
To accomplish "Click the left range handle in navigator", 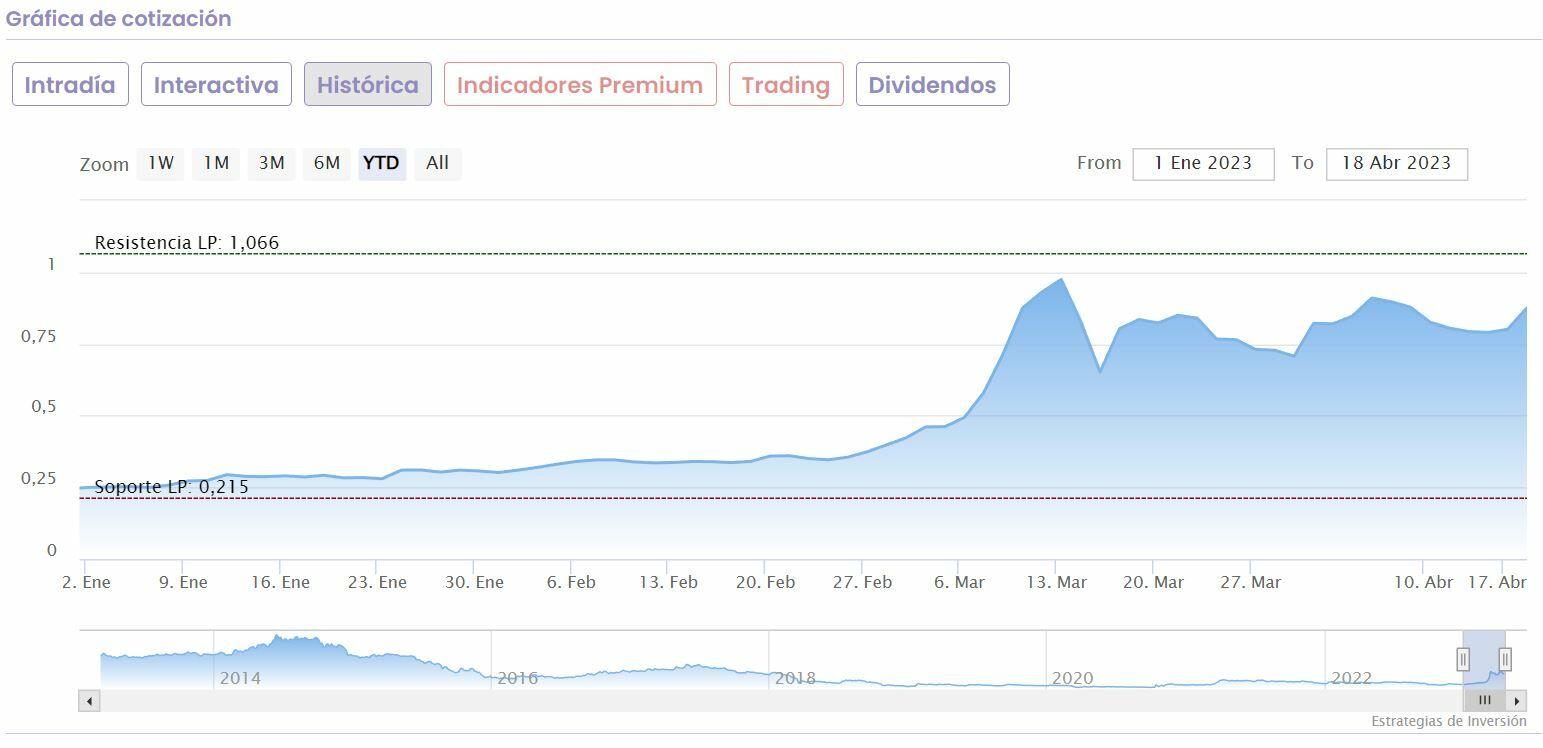I will pyautogui.click(x=1463, y=659).
